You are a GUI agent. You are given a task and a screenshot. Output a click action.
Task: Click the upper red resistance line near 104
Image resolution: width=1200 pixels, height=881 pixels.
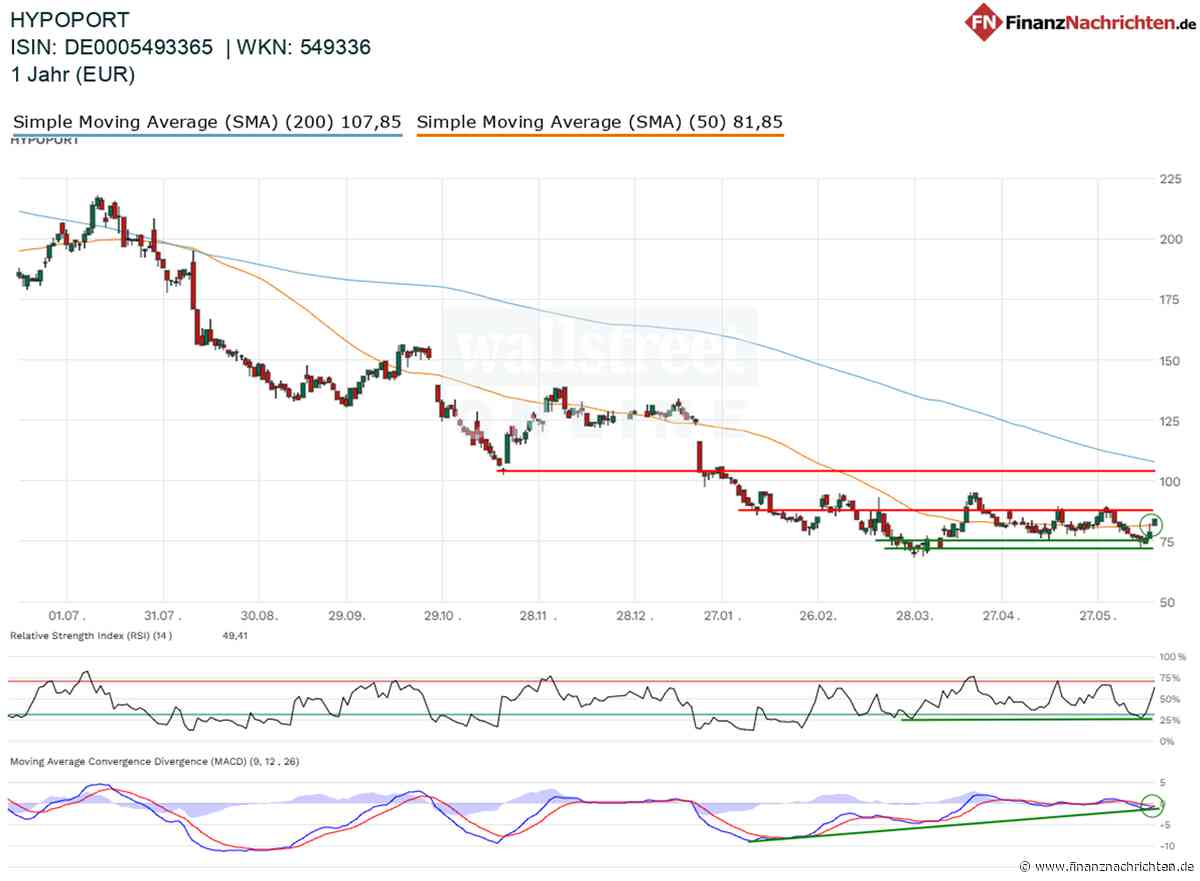[827, 470]
